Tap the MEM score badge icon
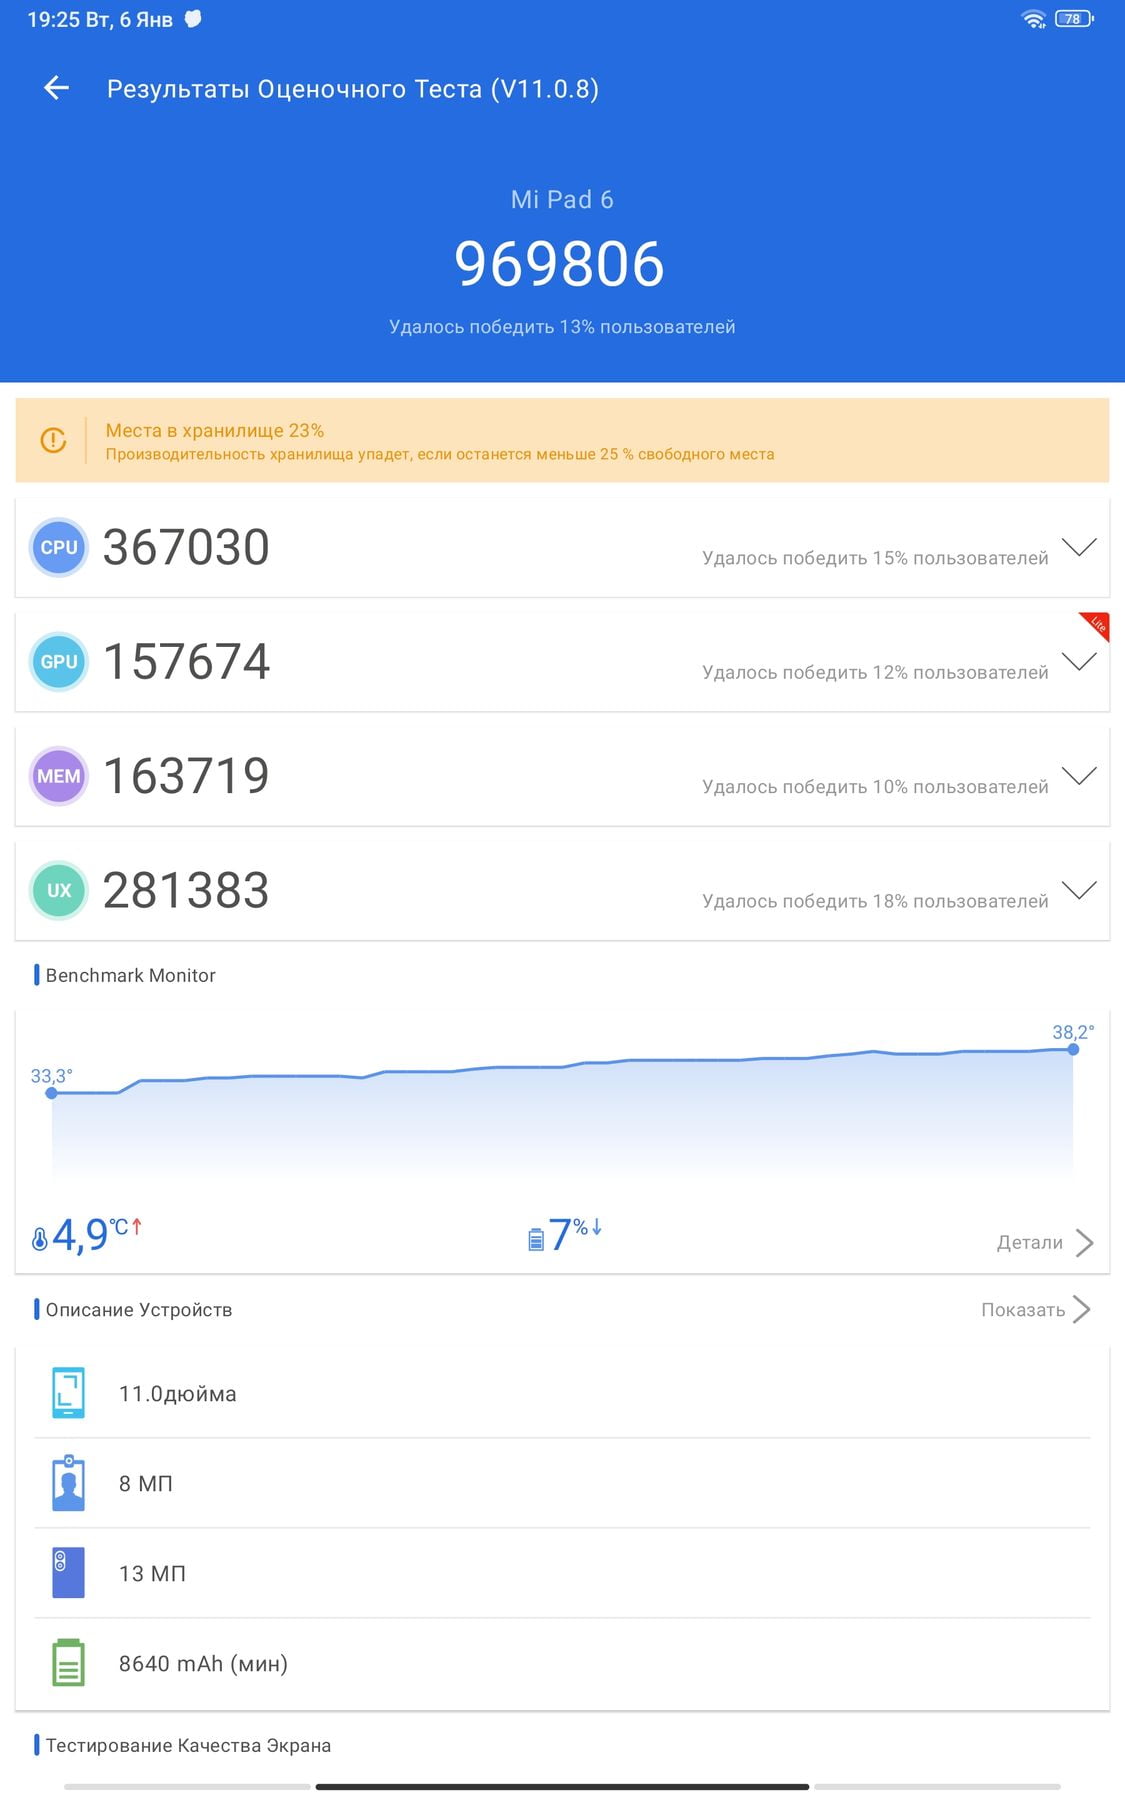The image size is (1125, 1800). click(59, 776)
